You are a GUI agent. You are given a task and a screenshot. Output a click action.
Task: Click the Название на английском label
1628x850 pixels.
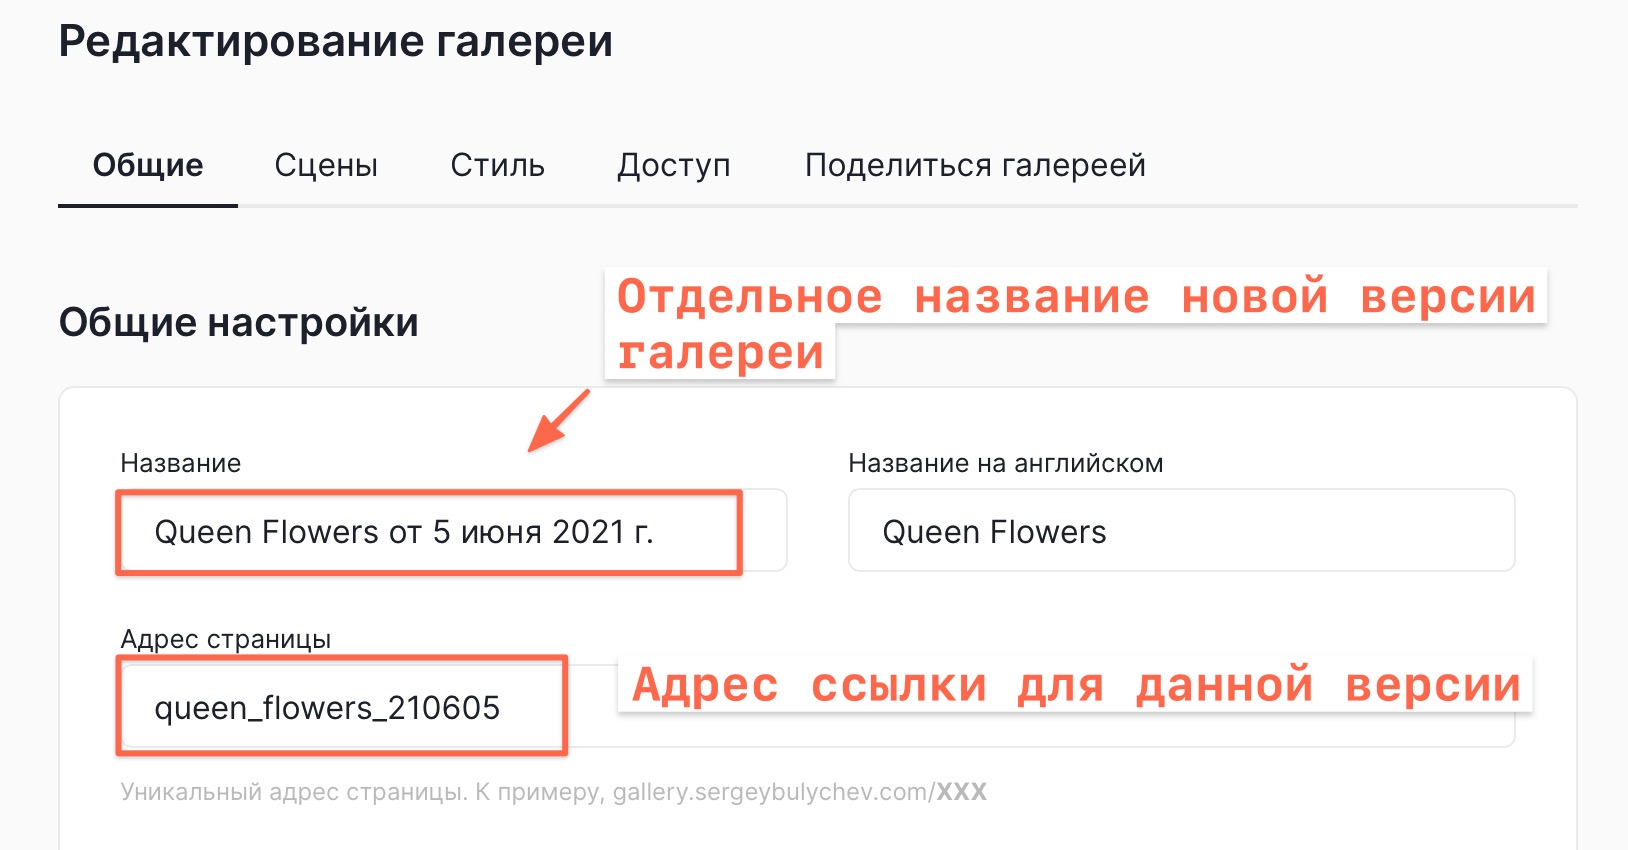1005,463
